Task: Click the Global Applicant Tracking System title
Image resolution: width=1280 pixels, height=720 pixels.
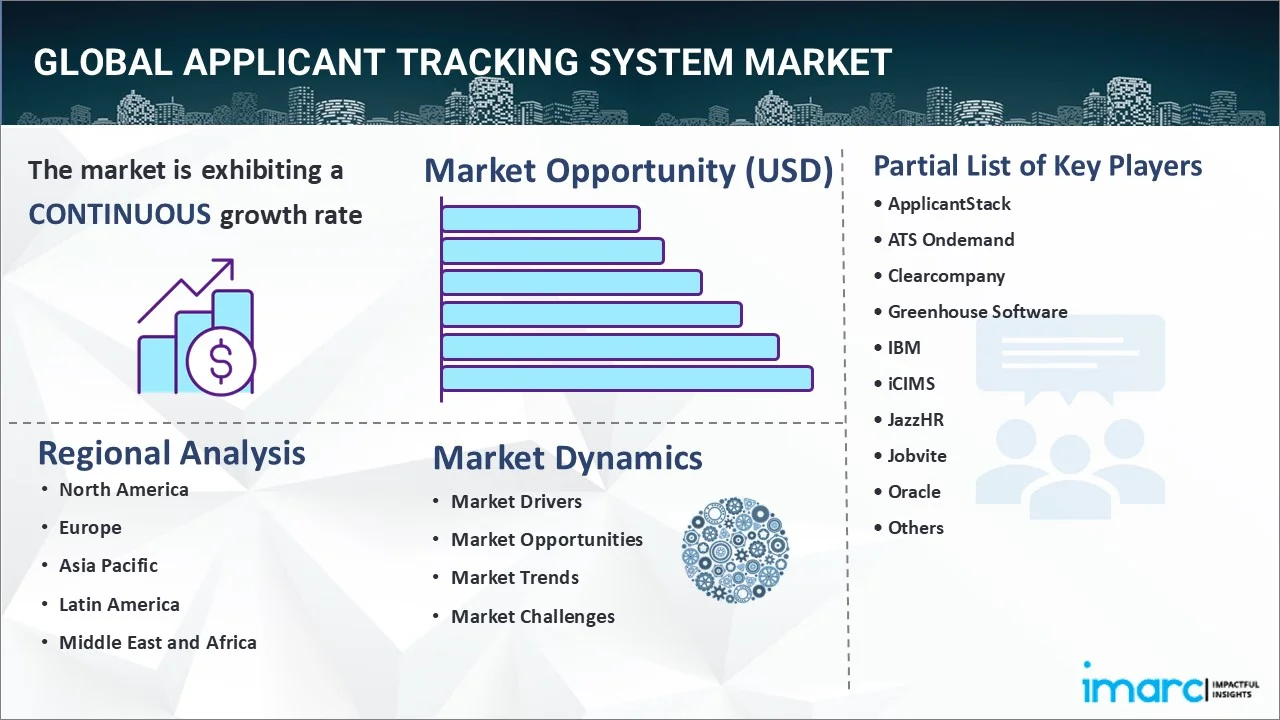Action: click(x=462, y=62)
